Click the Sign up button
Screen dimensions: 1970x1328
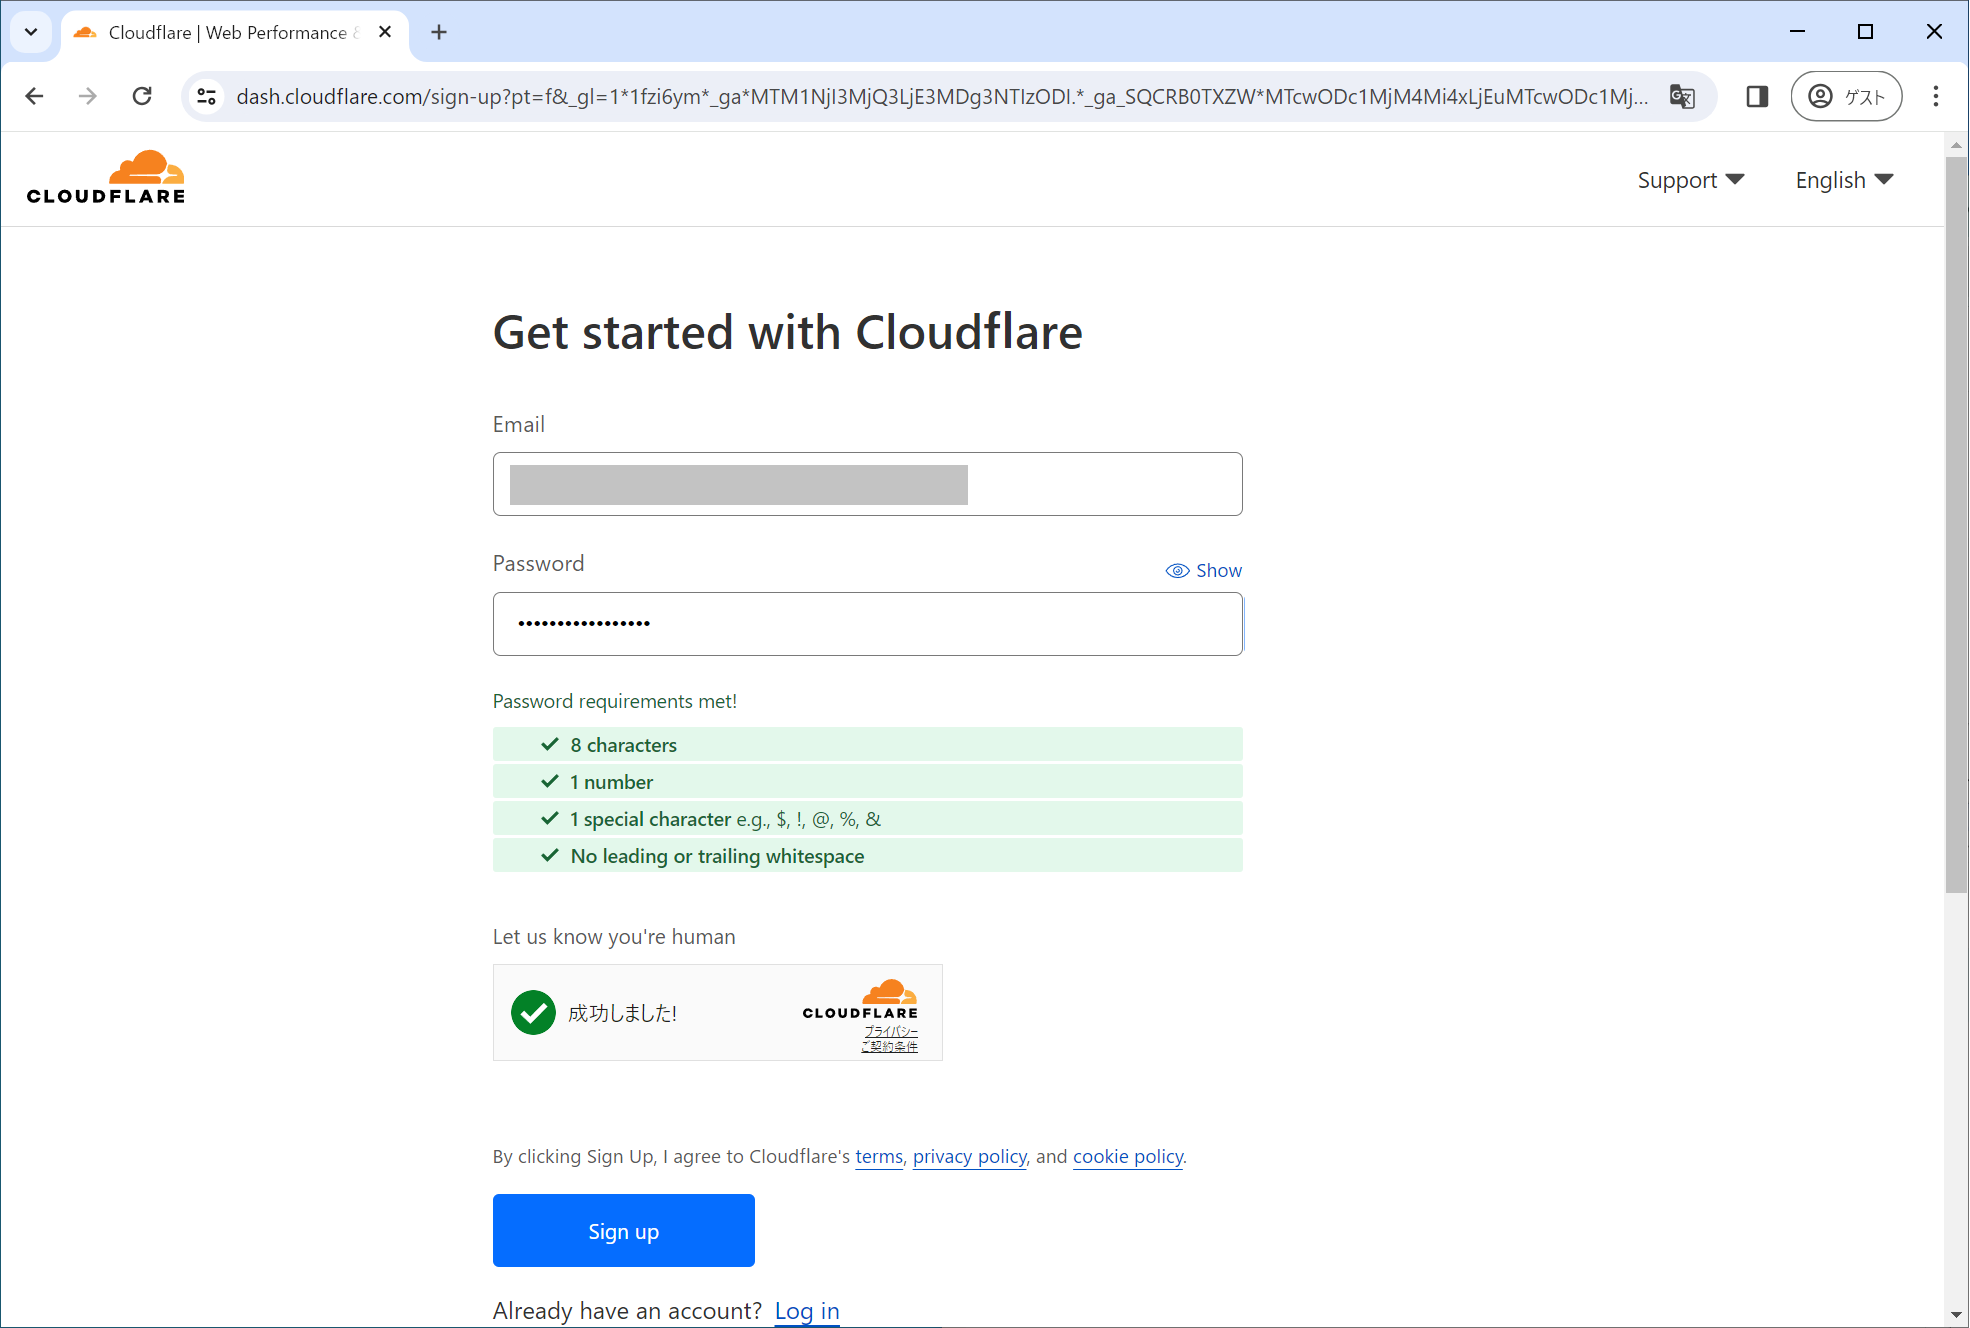tap(623, 1230)
